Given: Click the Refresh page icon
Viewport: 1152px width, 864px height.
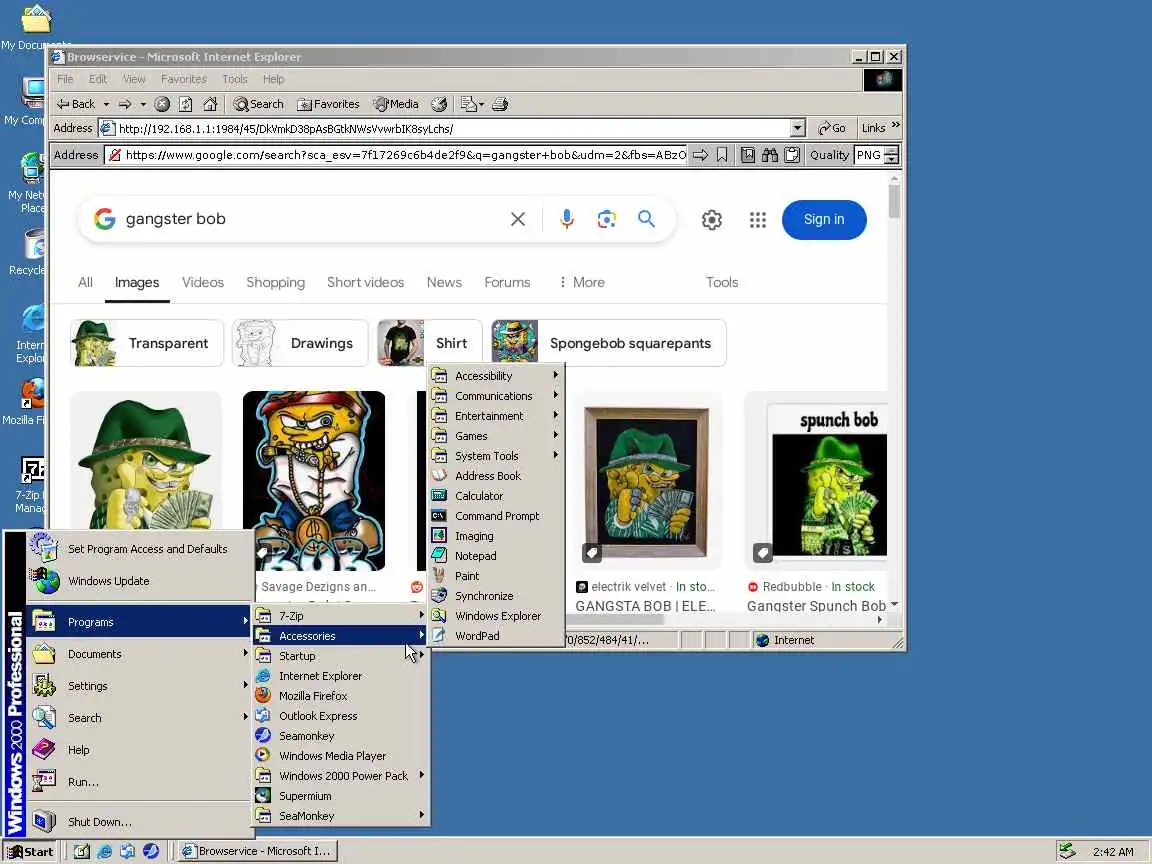Looking at the screenshot, I should pos(186,104).
